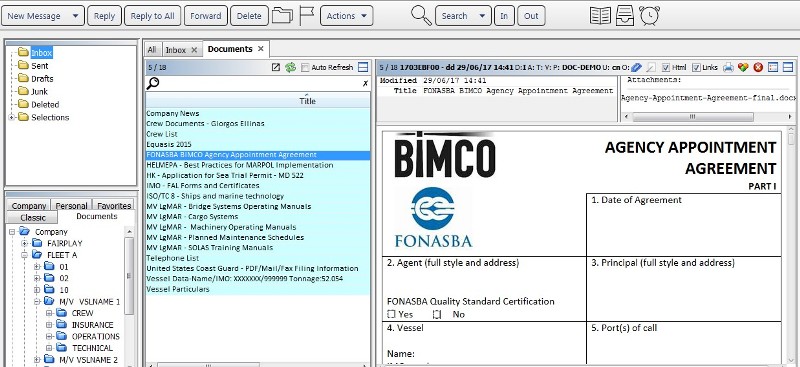This screenshot has height=367, width=800.
Task: Click the red delete circle icon in preview header
Action: pos(758,67)
